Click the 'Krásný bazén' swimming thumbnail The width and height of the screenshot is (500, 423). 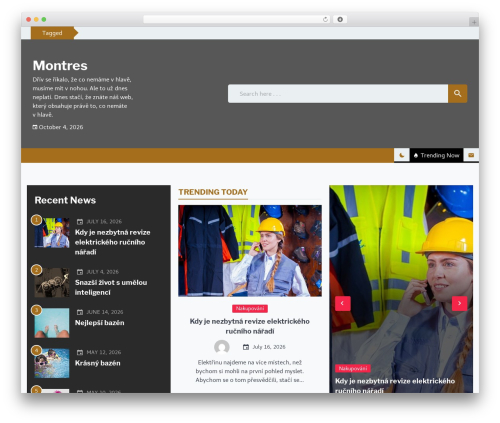point(52,363)
